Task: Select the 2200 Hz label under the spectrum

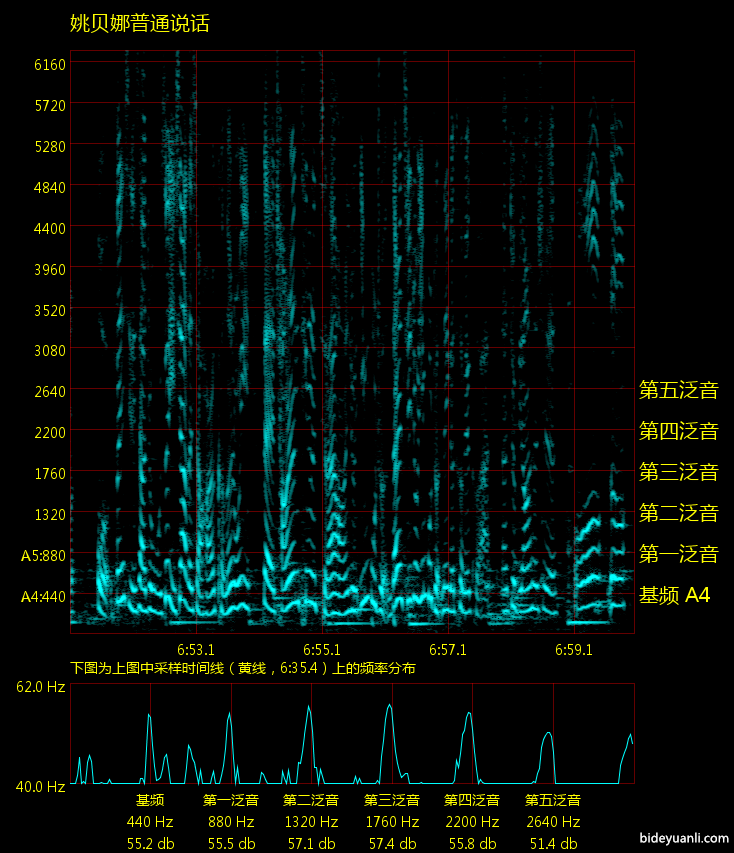Action: [x=472, y=822]
